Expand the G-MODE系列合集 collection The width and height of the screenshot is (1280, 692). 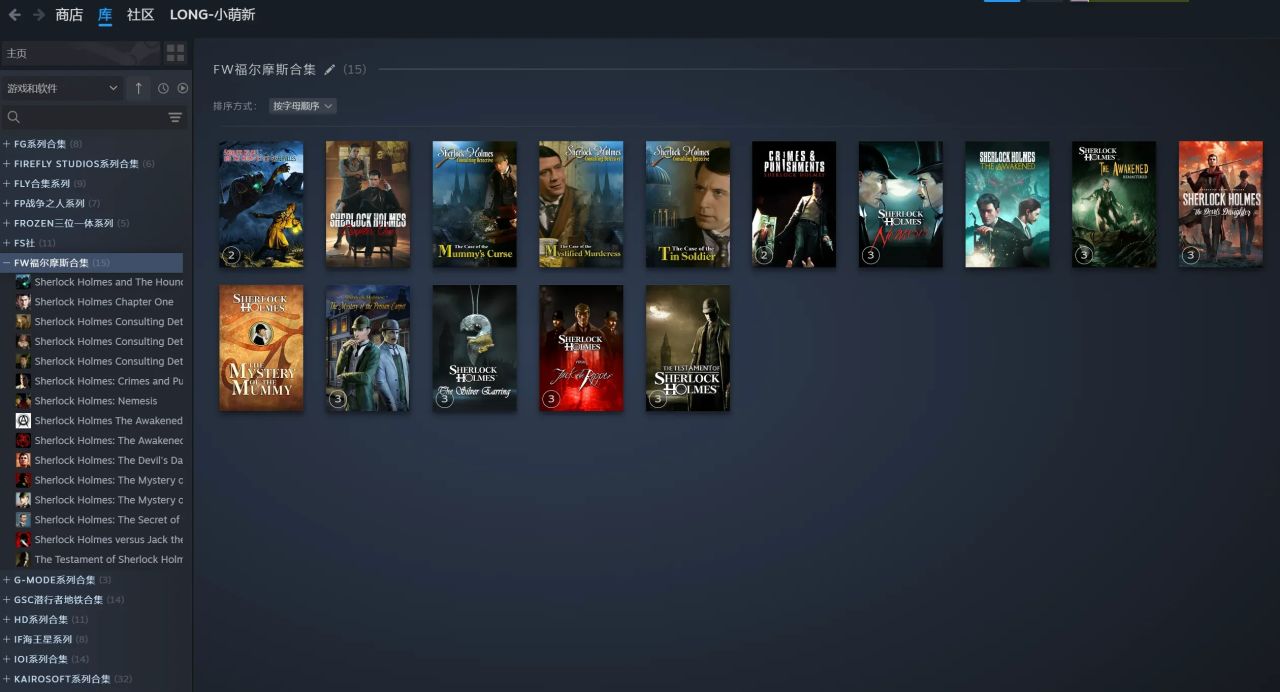point(6,580)
